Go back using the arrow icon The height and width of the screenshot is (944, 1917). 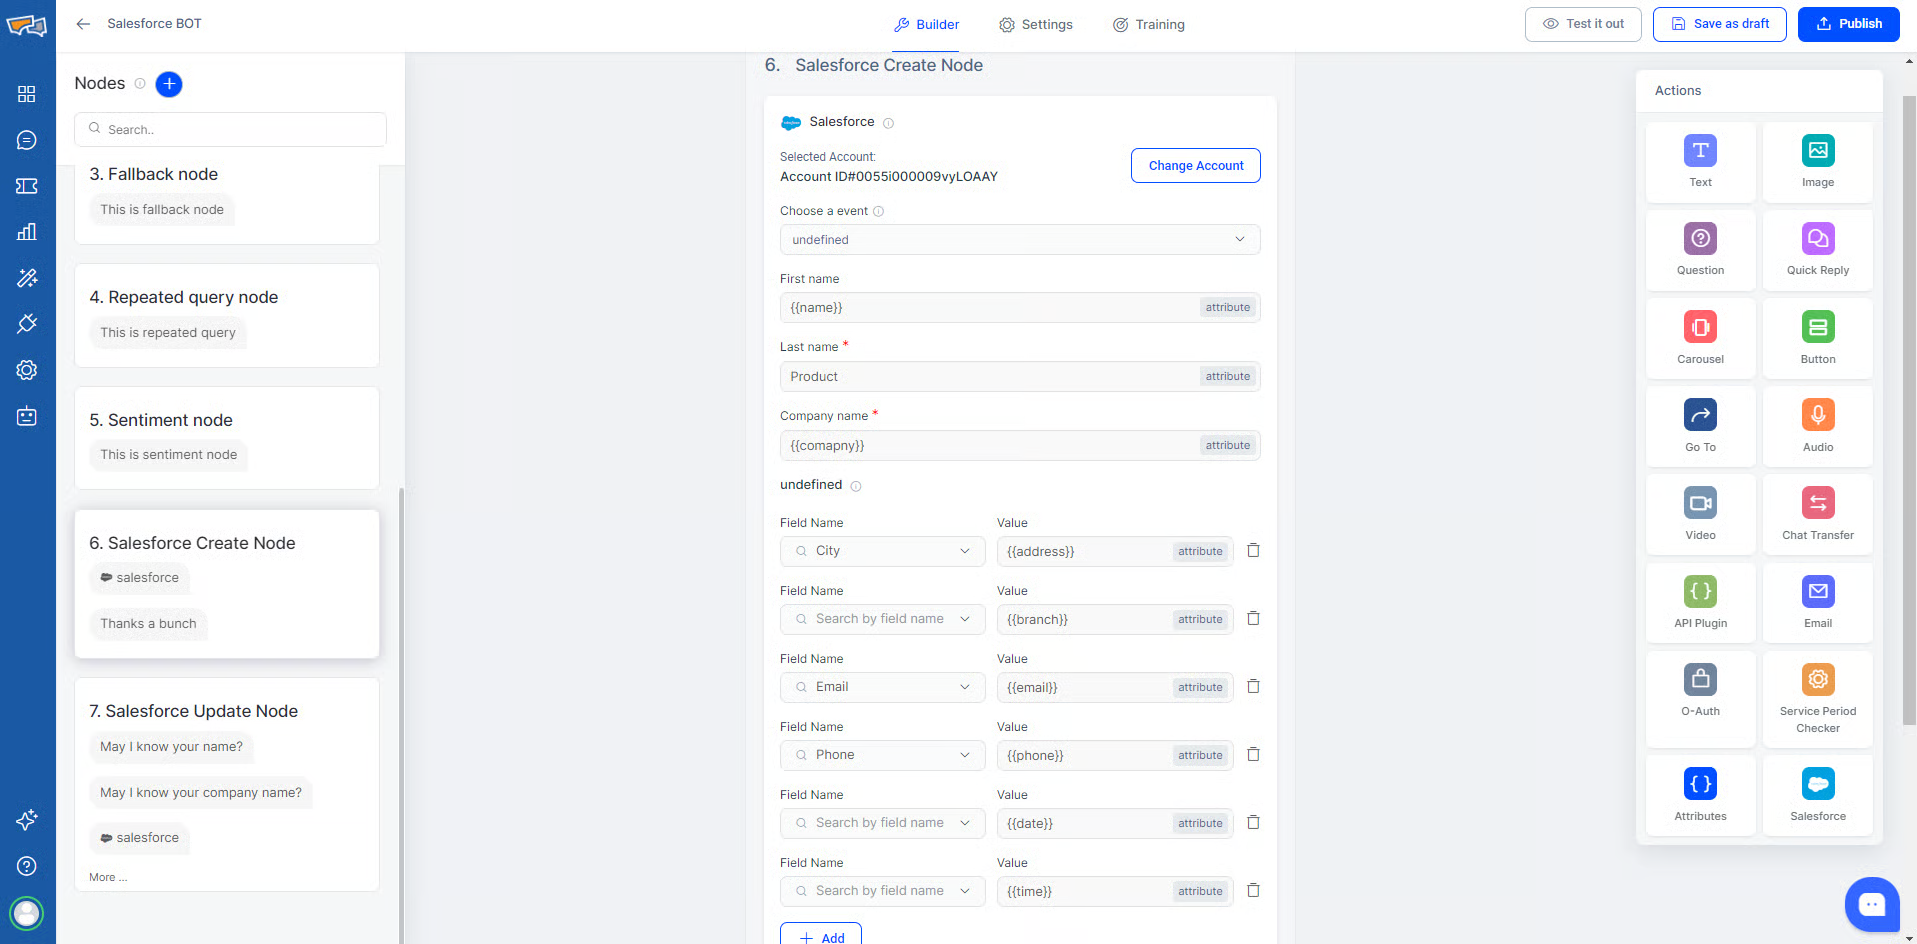(x=83, y=24)
